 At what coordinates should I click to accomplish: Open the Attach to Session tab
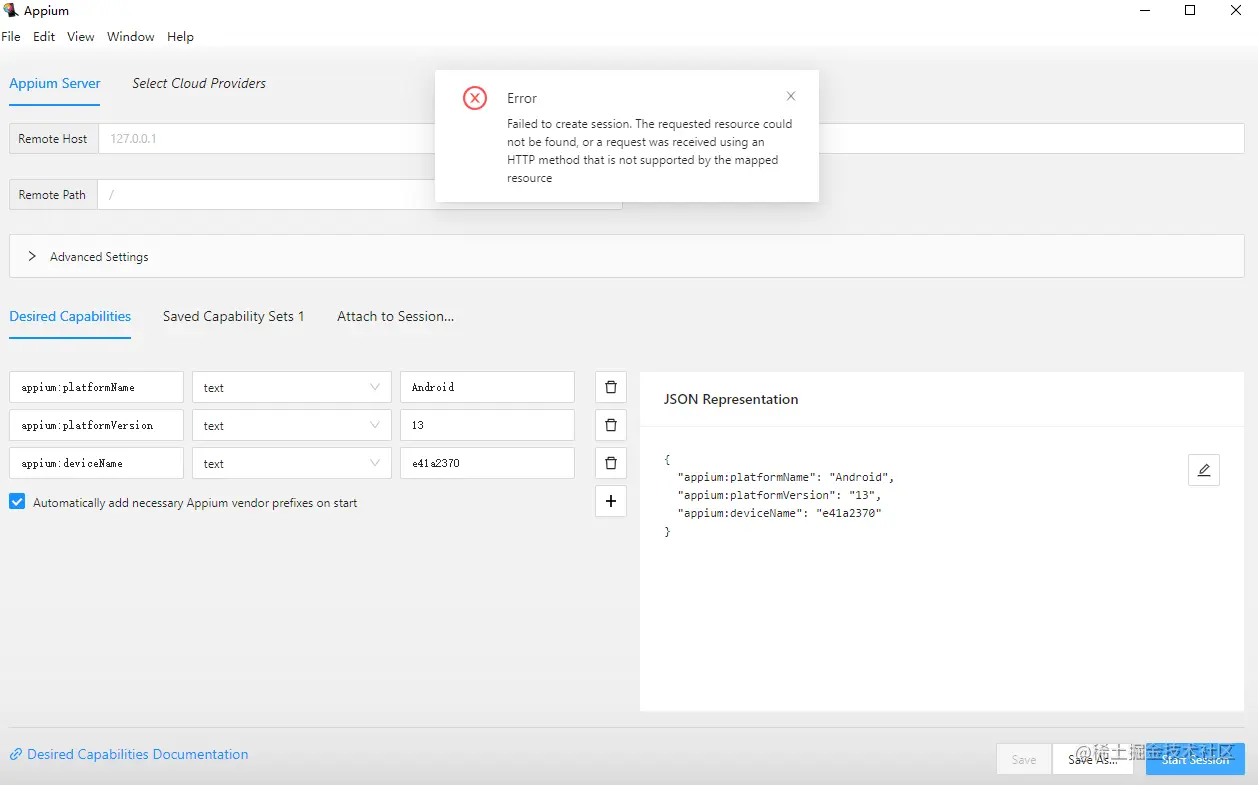pos(395,316)
